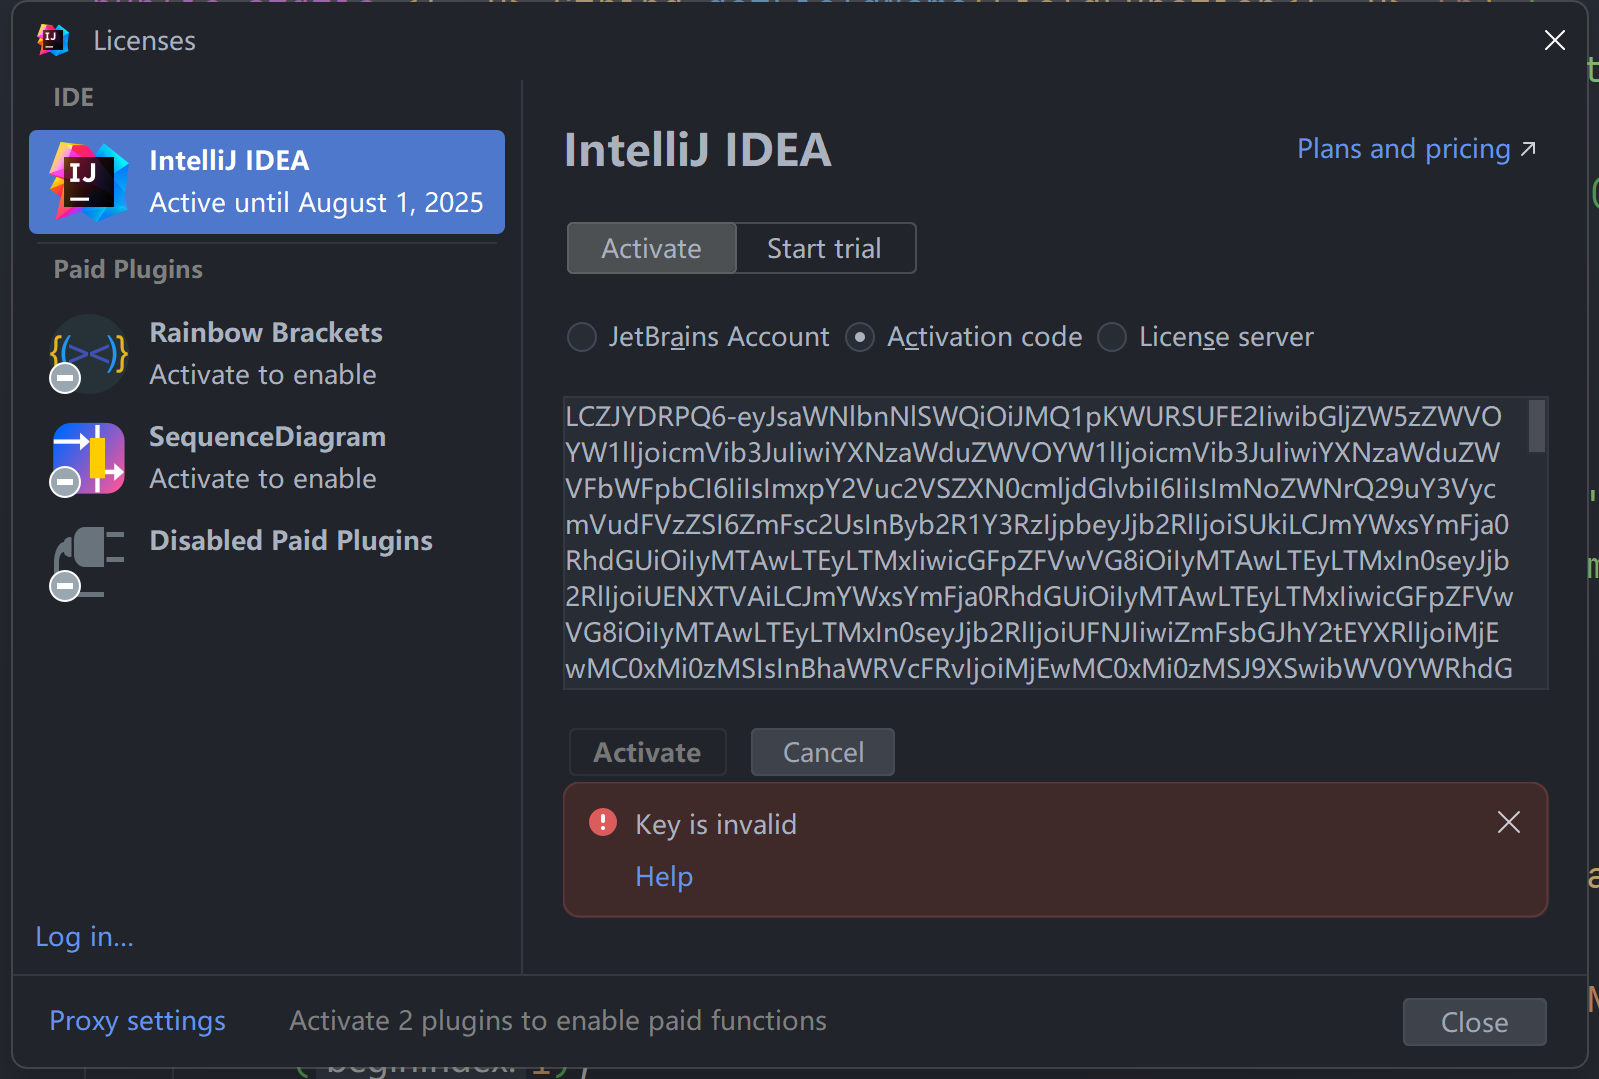Click the Disabled Paid Plugins plug icon

point(87,563)
